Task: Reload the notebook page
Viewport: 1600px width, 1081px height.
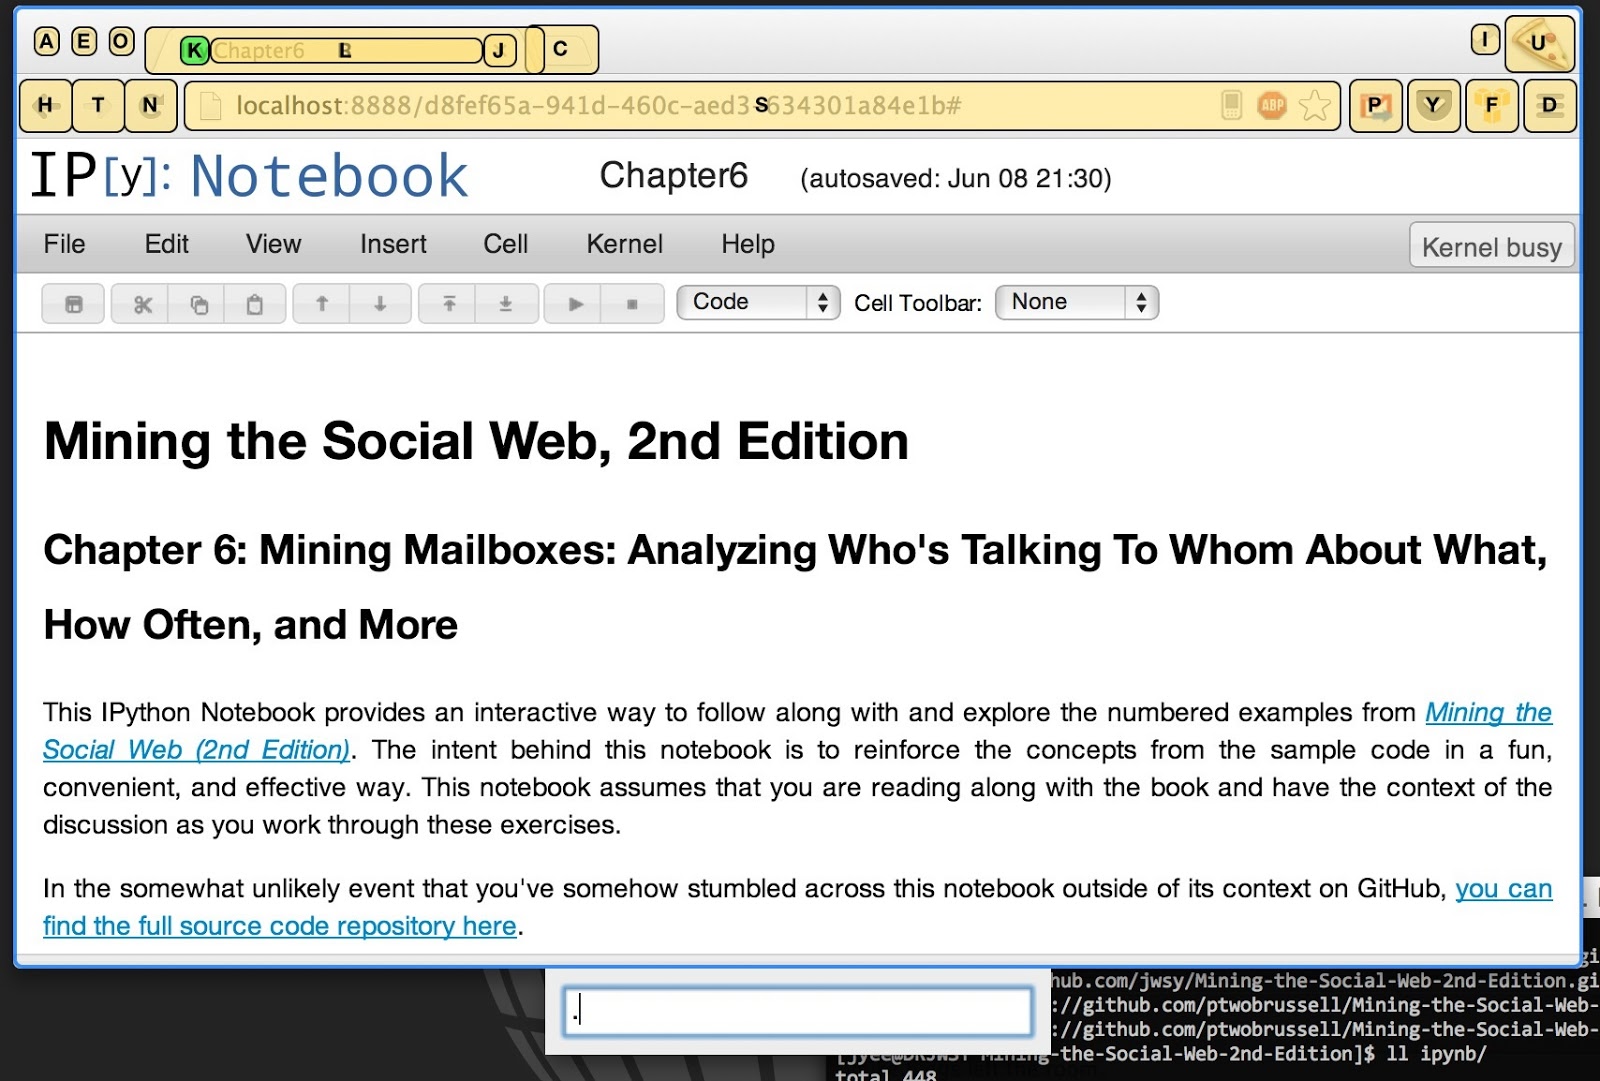Action: pos(151,105)
